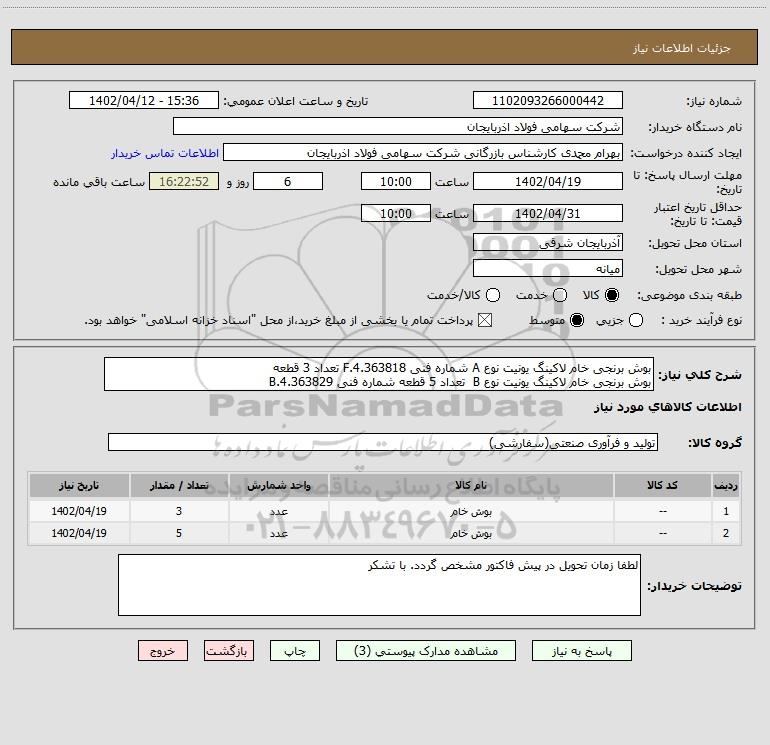Image resolution: width=770 pixels, height=745 pixels.
Task: Click the price validity date 1402/04/31 field
Action: tap(548, 214)
